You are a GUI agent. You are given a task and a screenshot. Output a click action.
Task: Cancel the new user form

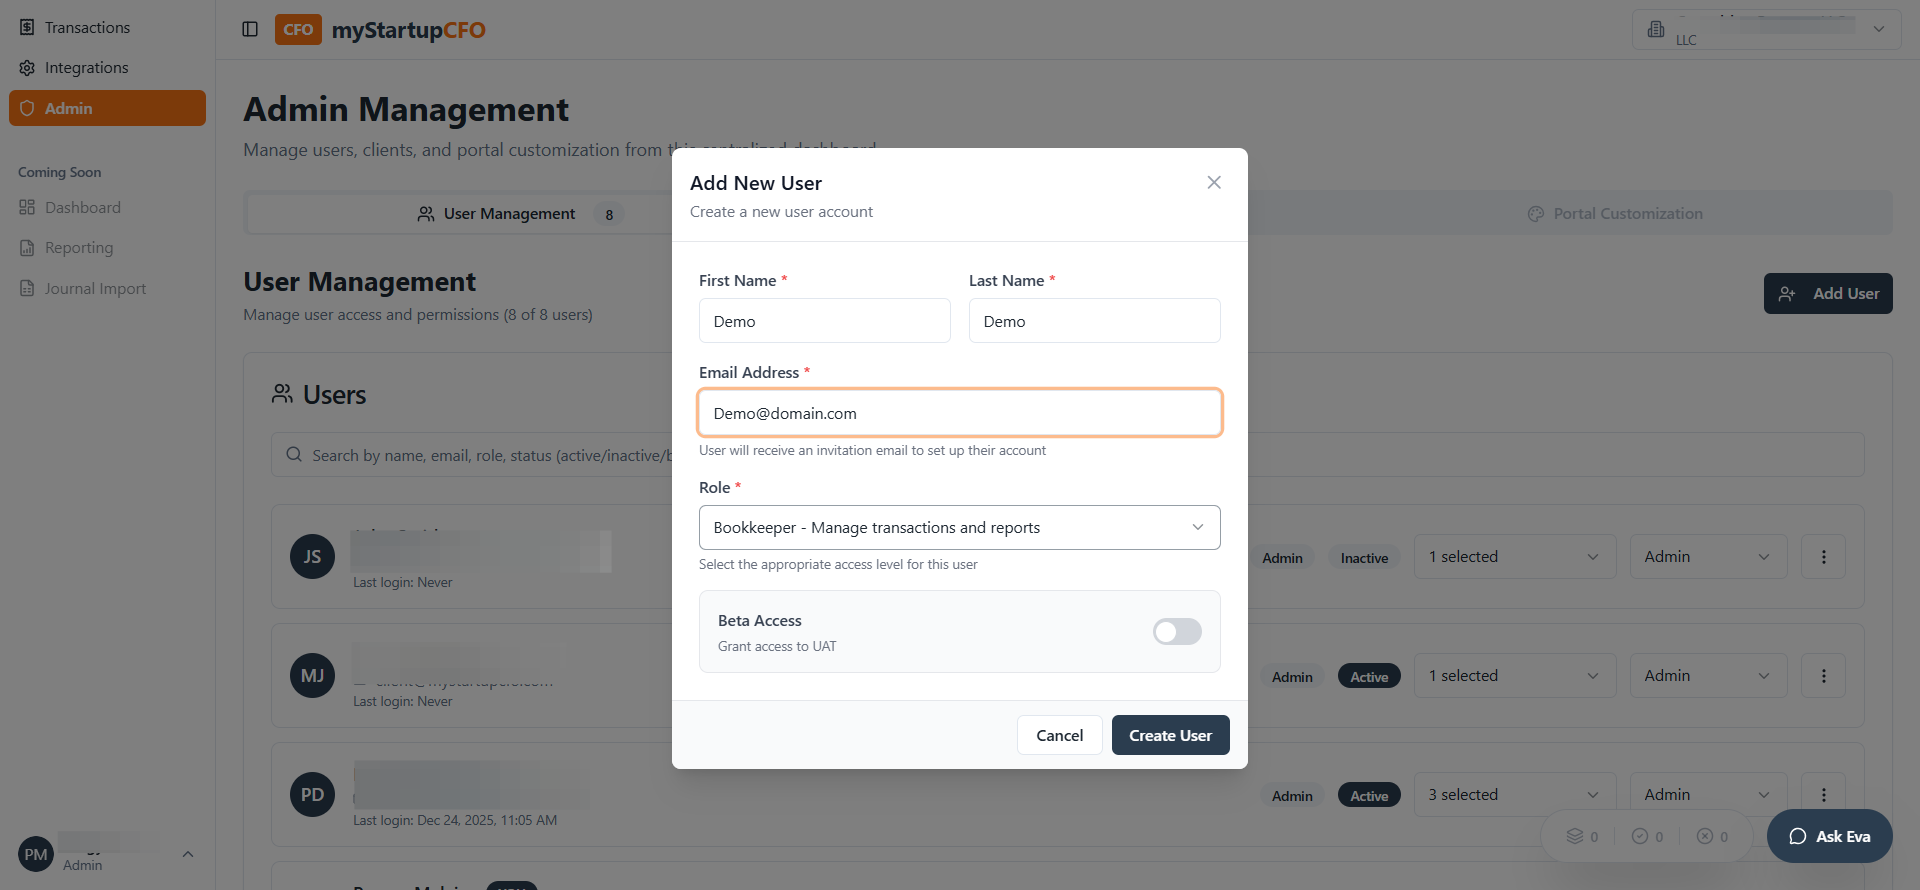click(x=1059, y=735)
